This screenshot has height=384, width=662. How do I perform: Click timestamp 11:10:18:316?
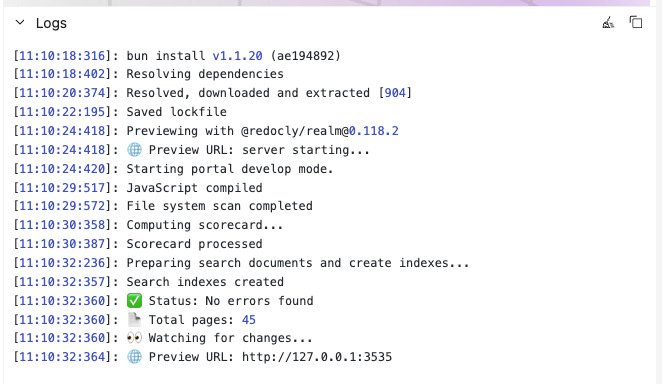tap(62, 56)
